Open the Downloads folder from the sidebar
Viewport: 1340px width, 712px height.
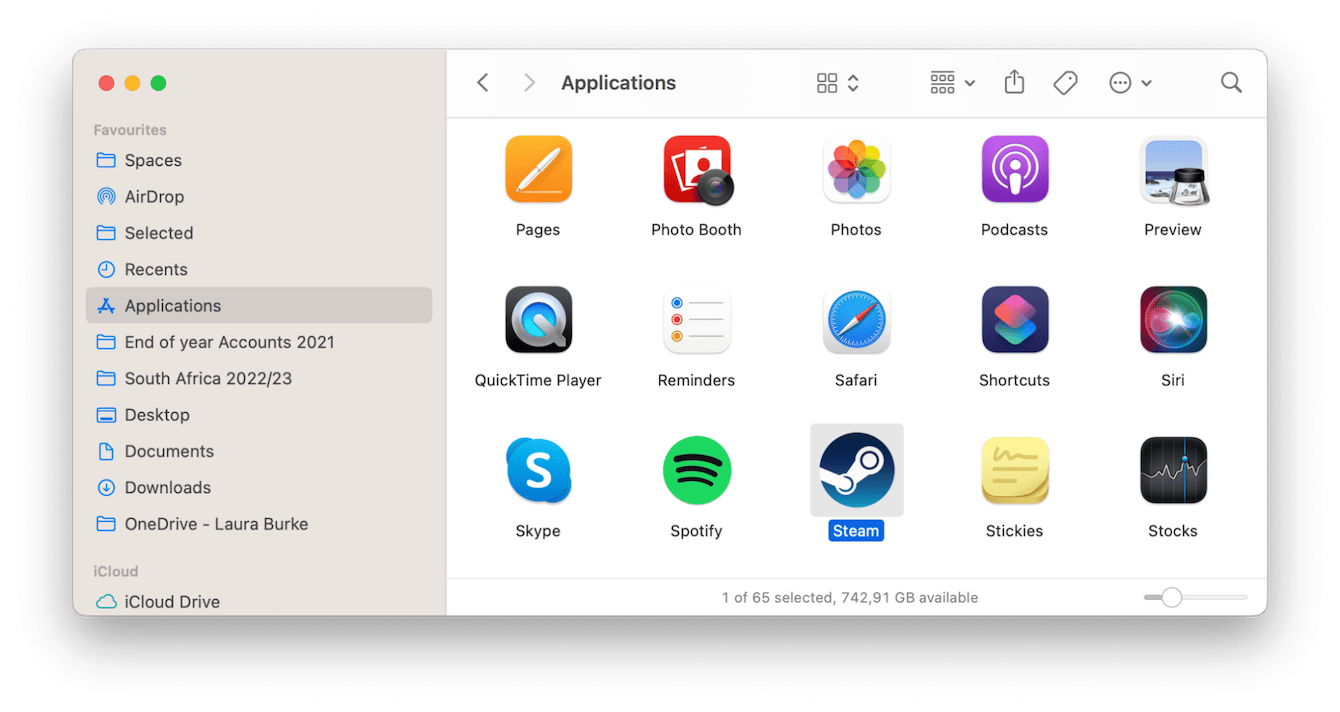click(x=165, y=487)
